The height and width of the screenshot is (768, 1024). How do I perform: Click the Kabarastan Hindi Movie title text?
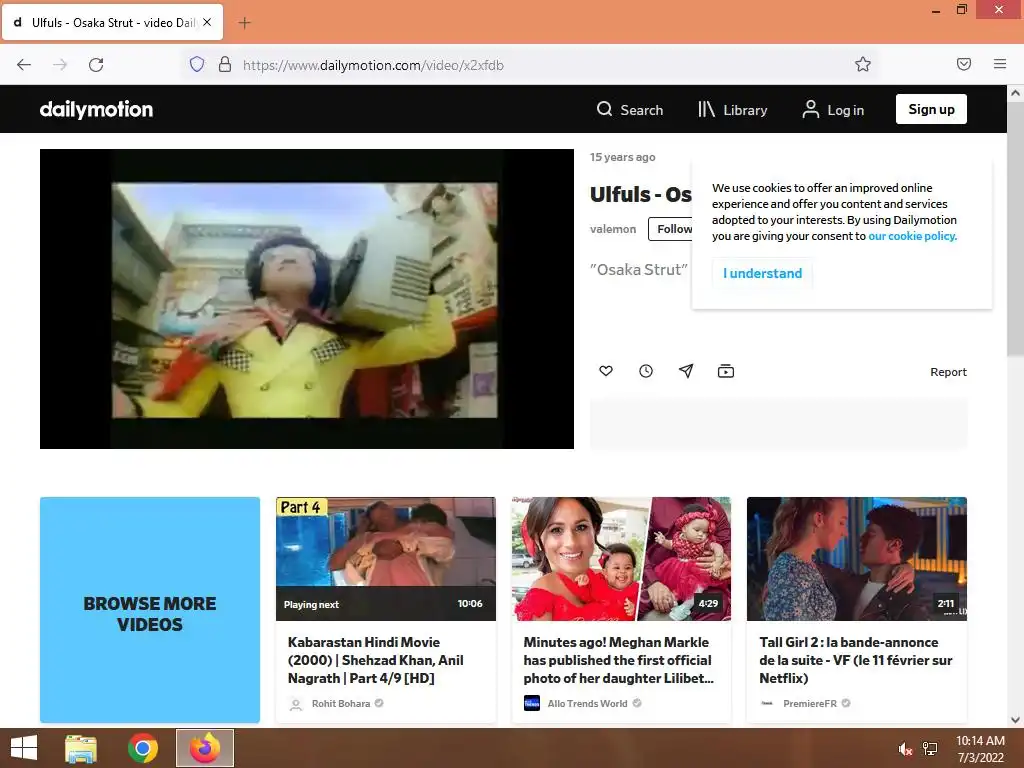click(376, 660)
